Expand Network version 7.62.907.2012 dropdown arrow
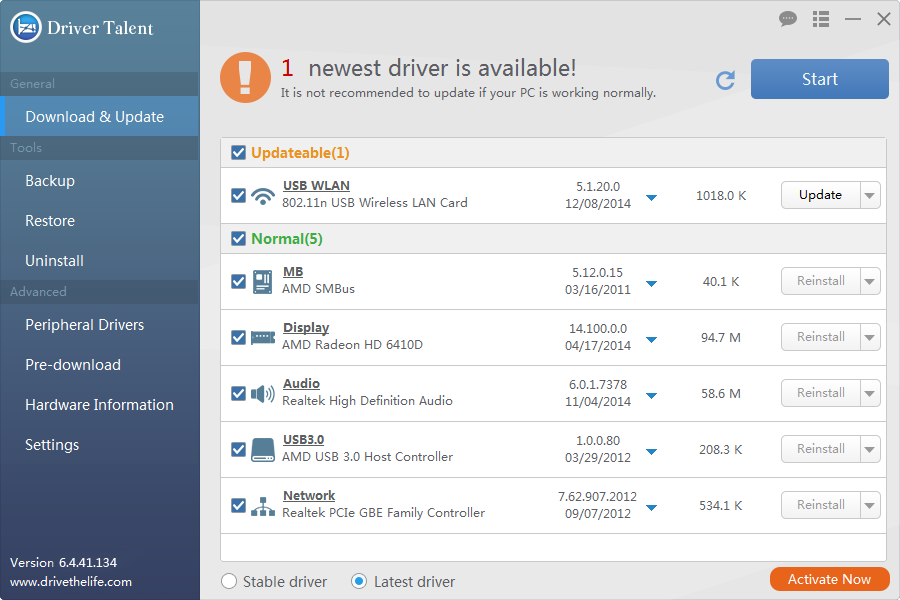The height and width of the screenshot is (600, 900). [x=651, y=508]
